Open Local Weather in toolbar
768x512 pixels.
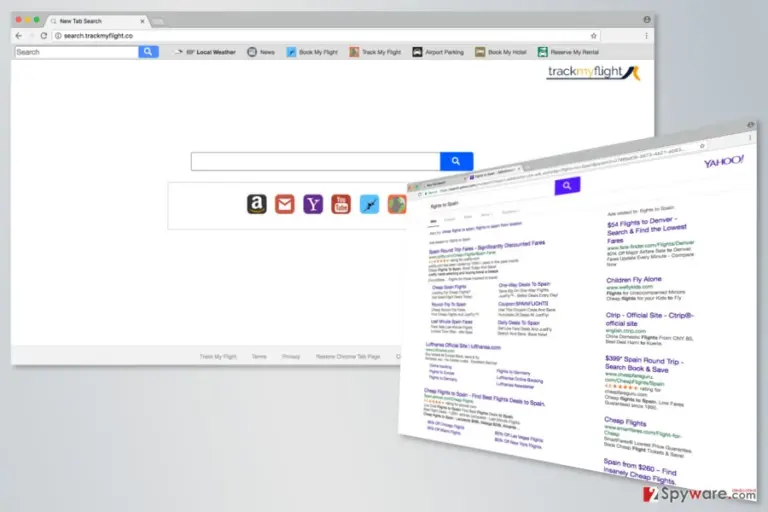click(x=205, y=52)
